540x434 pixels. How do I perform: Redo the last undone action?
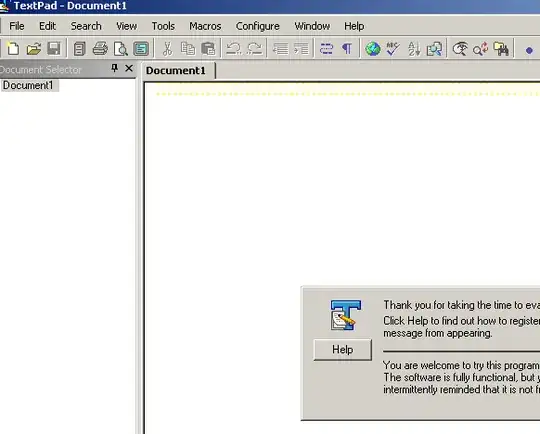(x=255, y=49)
